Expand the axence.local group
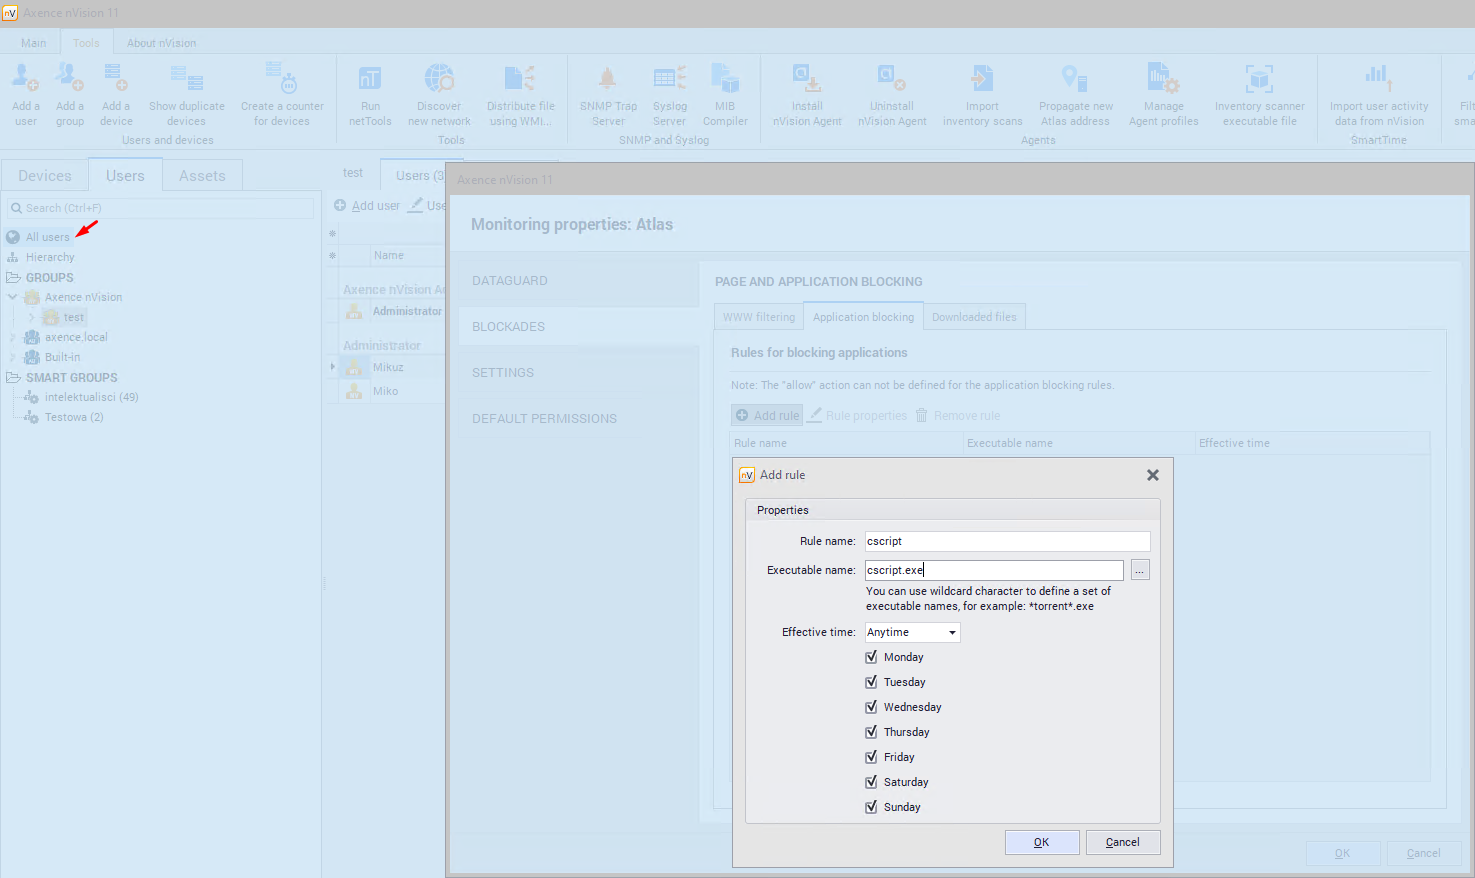The image size is (1475, 878). point(13,337)
